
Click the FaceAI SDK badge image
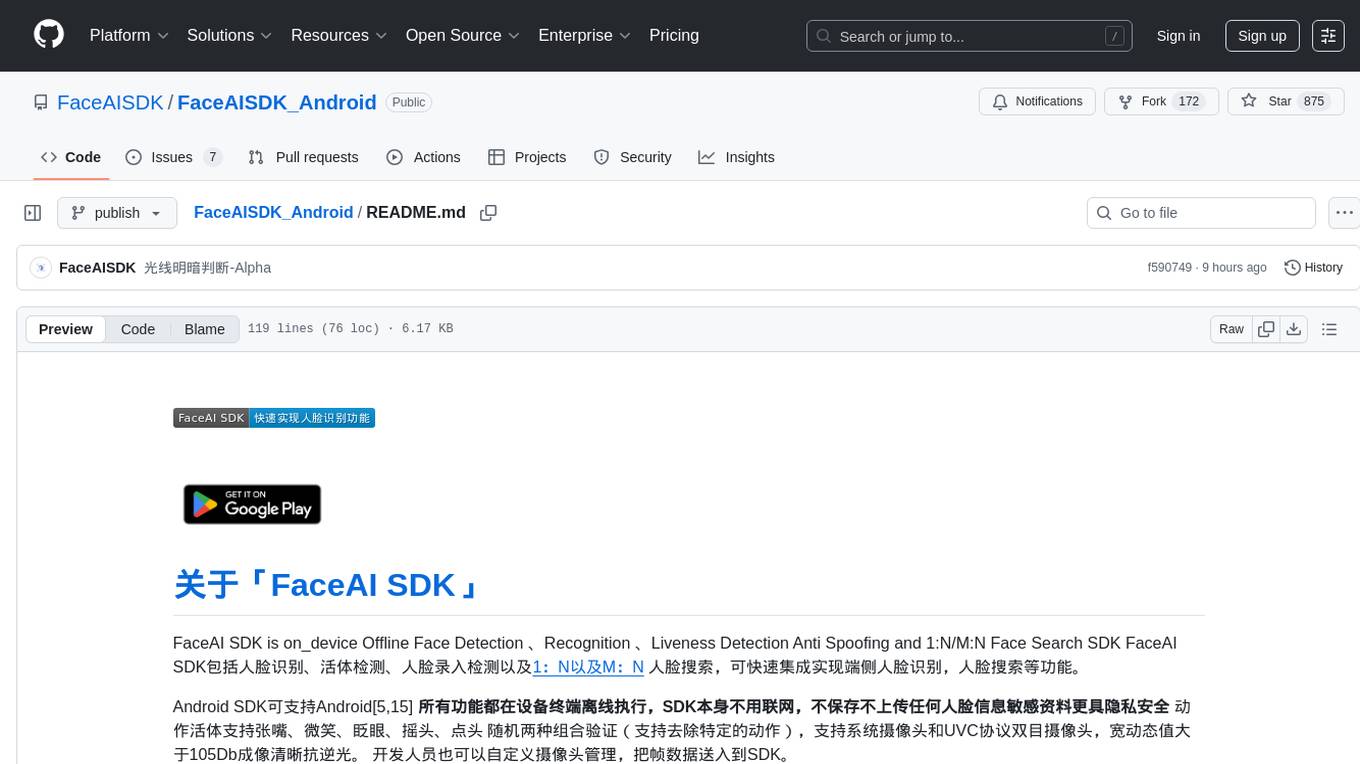coord(274,418)
